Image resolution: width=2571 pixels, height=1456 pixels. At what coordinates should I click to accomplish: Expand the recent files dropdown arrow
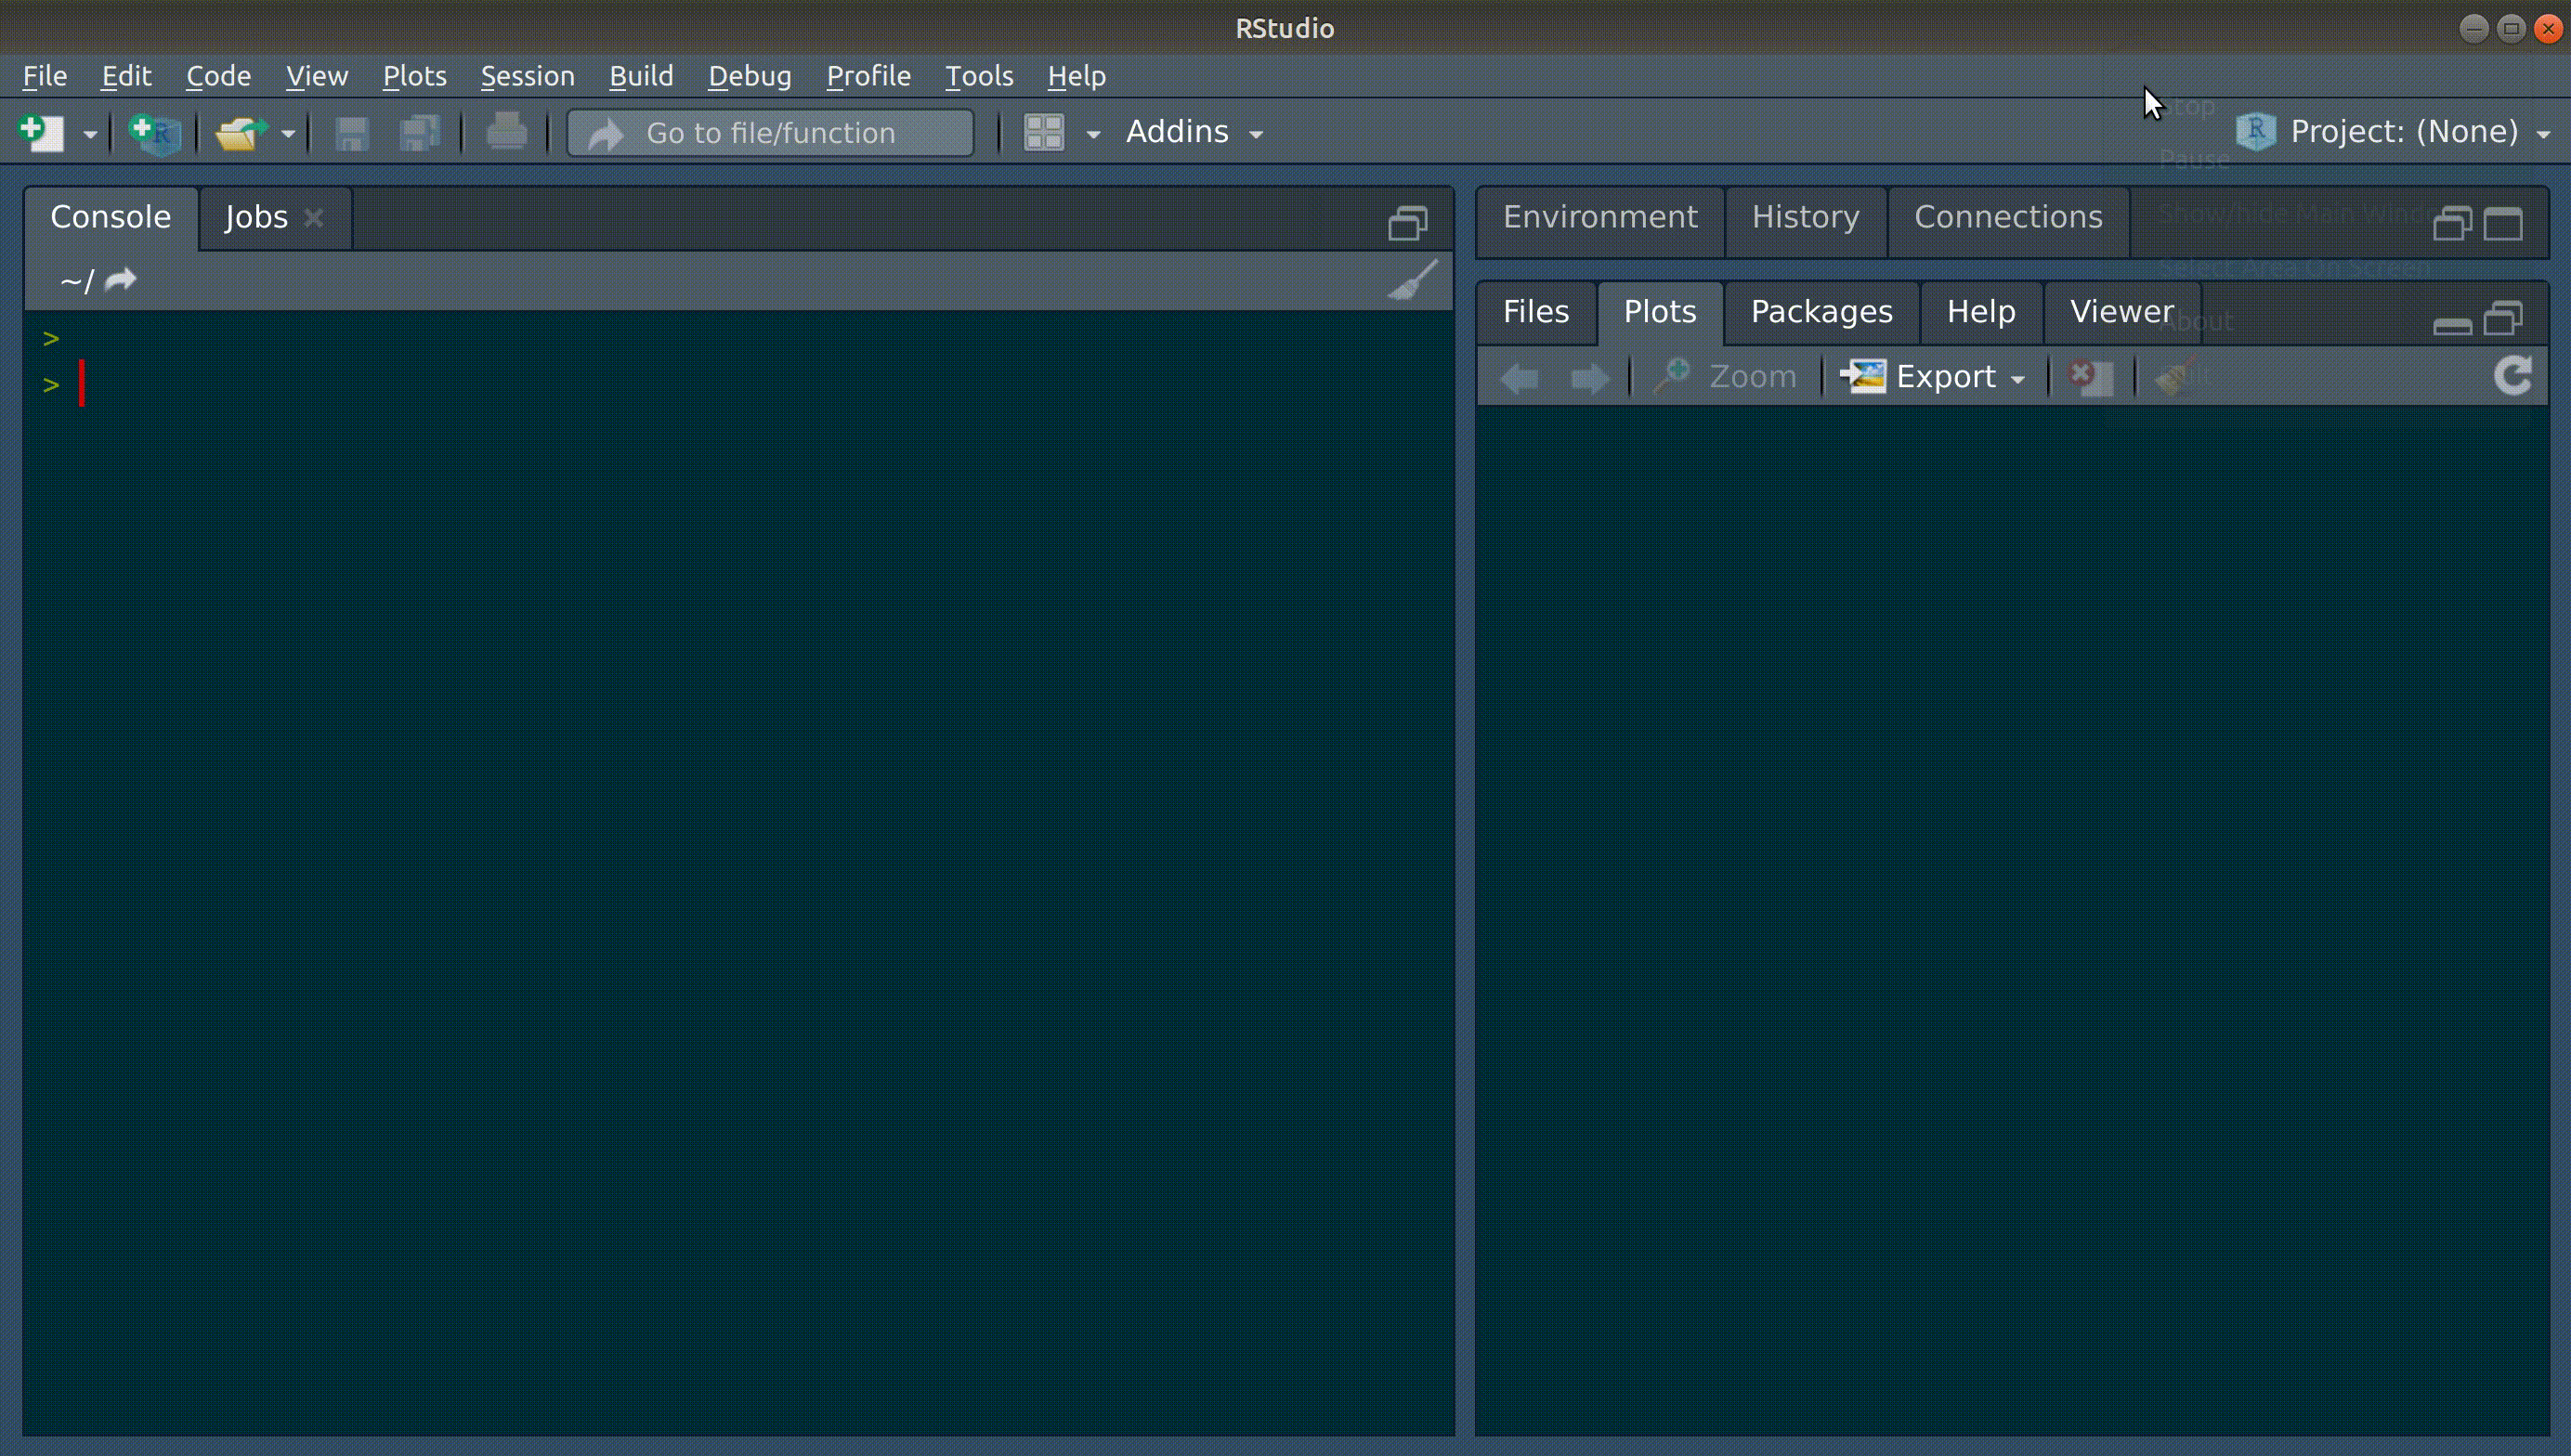[288, 134]
